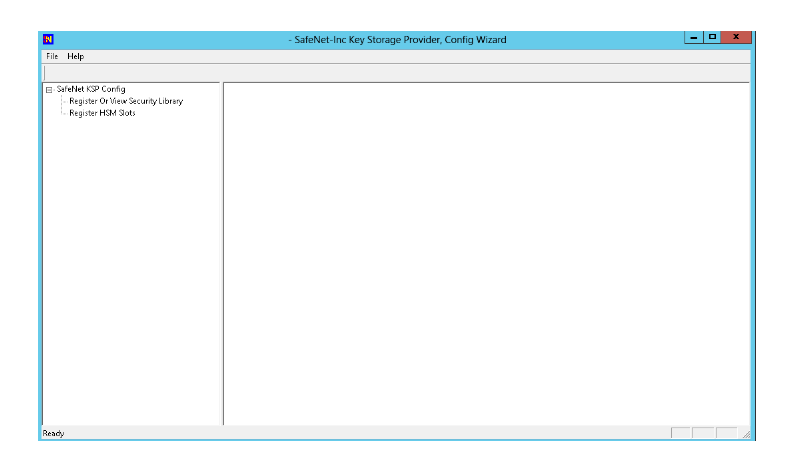The image size is (794, 474).
Task: Close the Config Wizard window
Action: click(x=736, y=37)
